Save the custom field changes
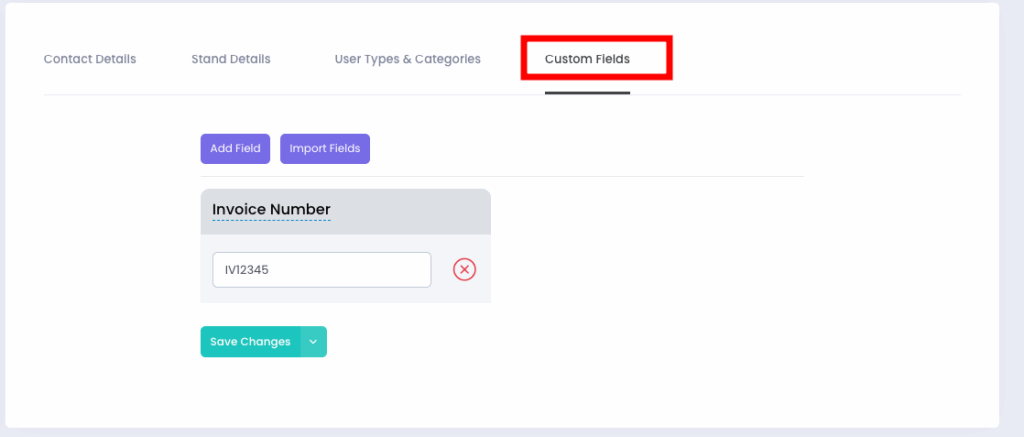 click(x=250, y=342)
